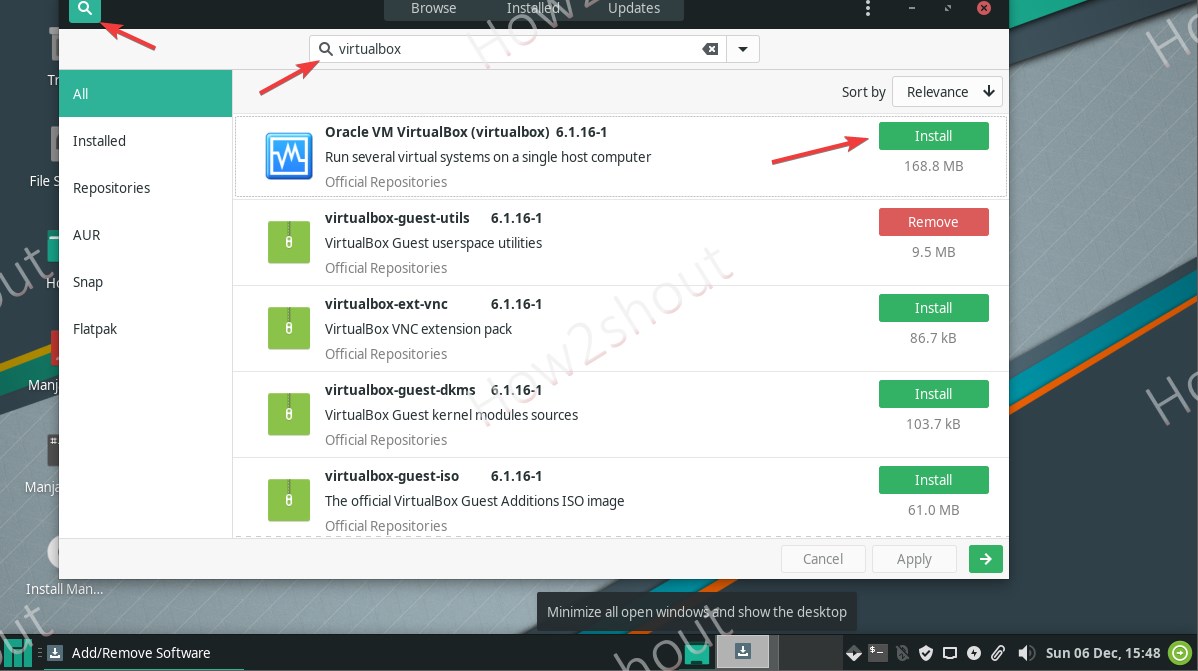This screenshot has height=671, width=1198.
Task: Remove virtualbox-guest-utils package
Action: (933, 222)
